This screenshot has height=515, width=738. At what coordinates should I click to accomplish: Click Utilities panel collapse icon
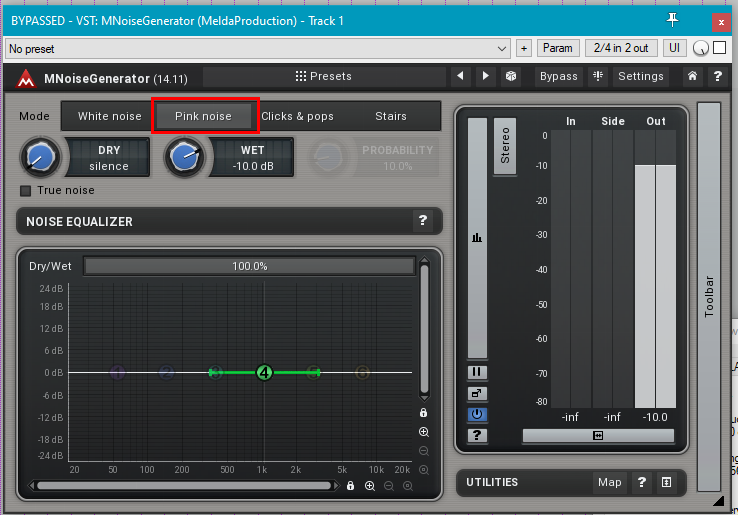[x=666, y=482]
